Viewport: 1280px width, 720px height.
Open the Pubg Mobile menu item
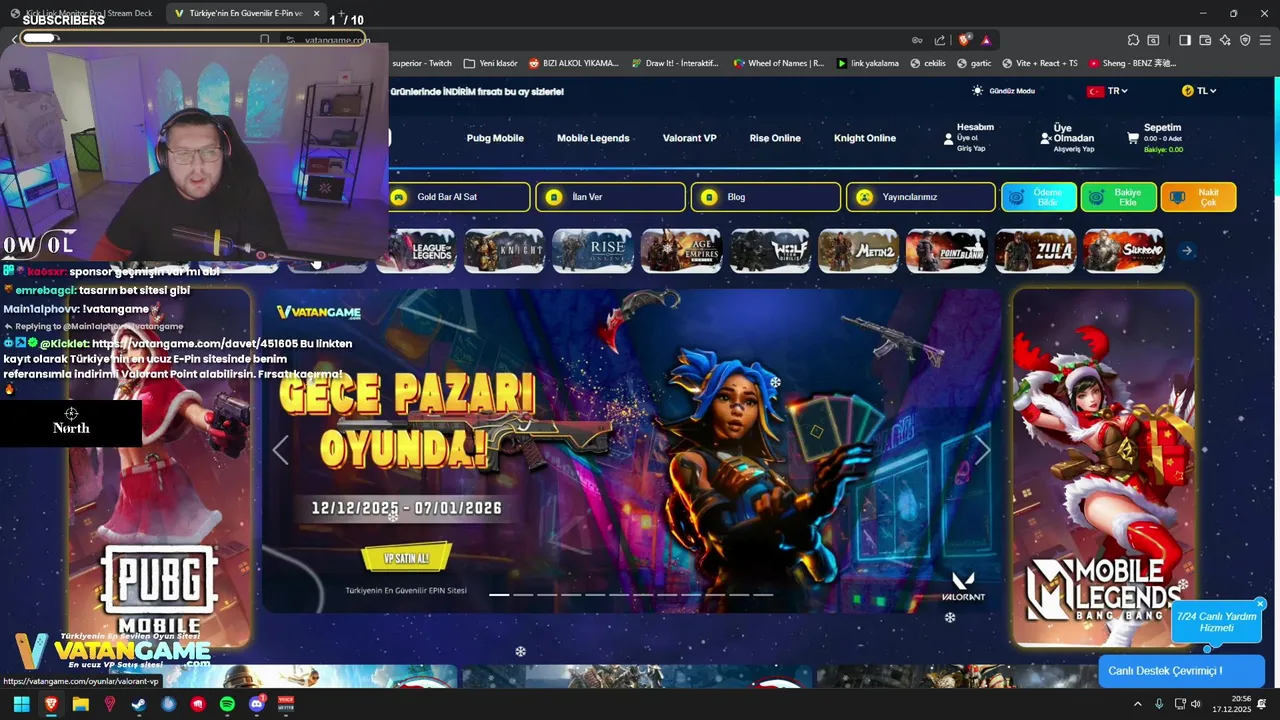click(495, 138)
